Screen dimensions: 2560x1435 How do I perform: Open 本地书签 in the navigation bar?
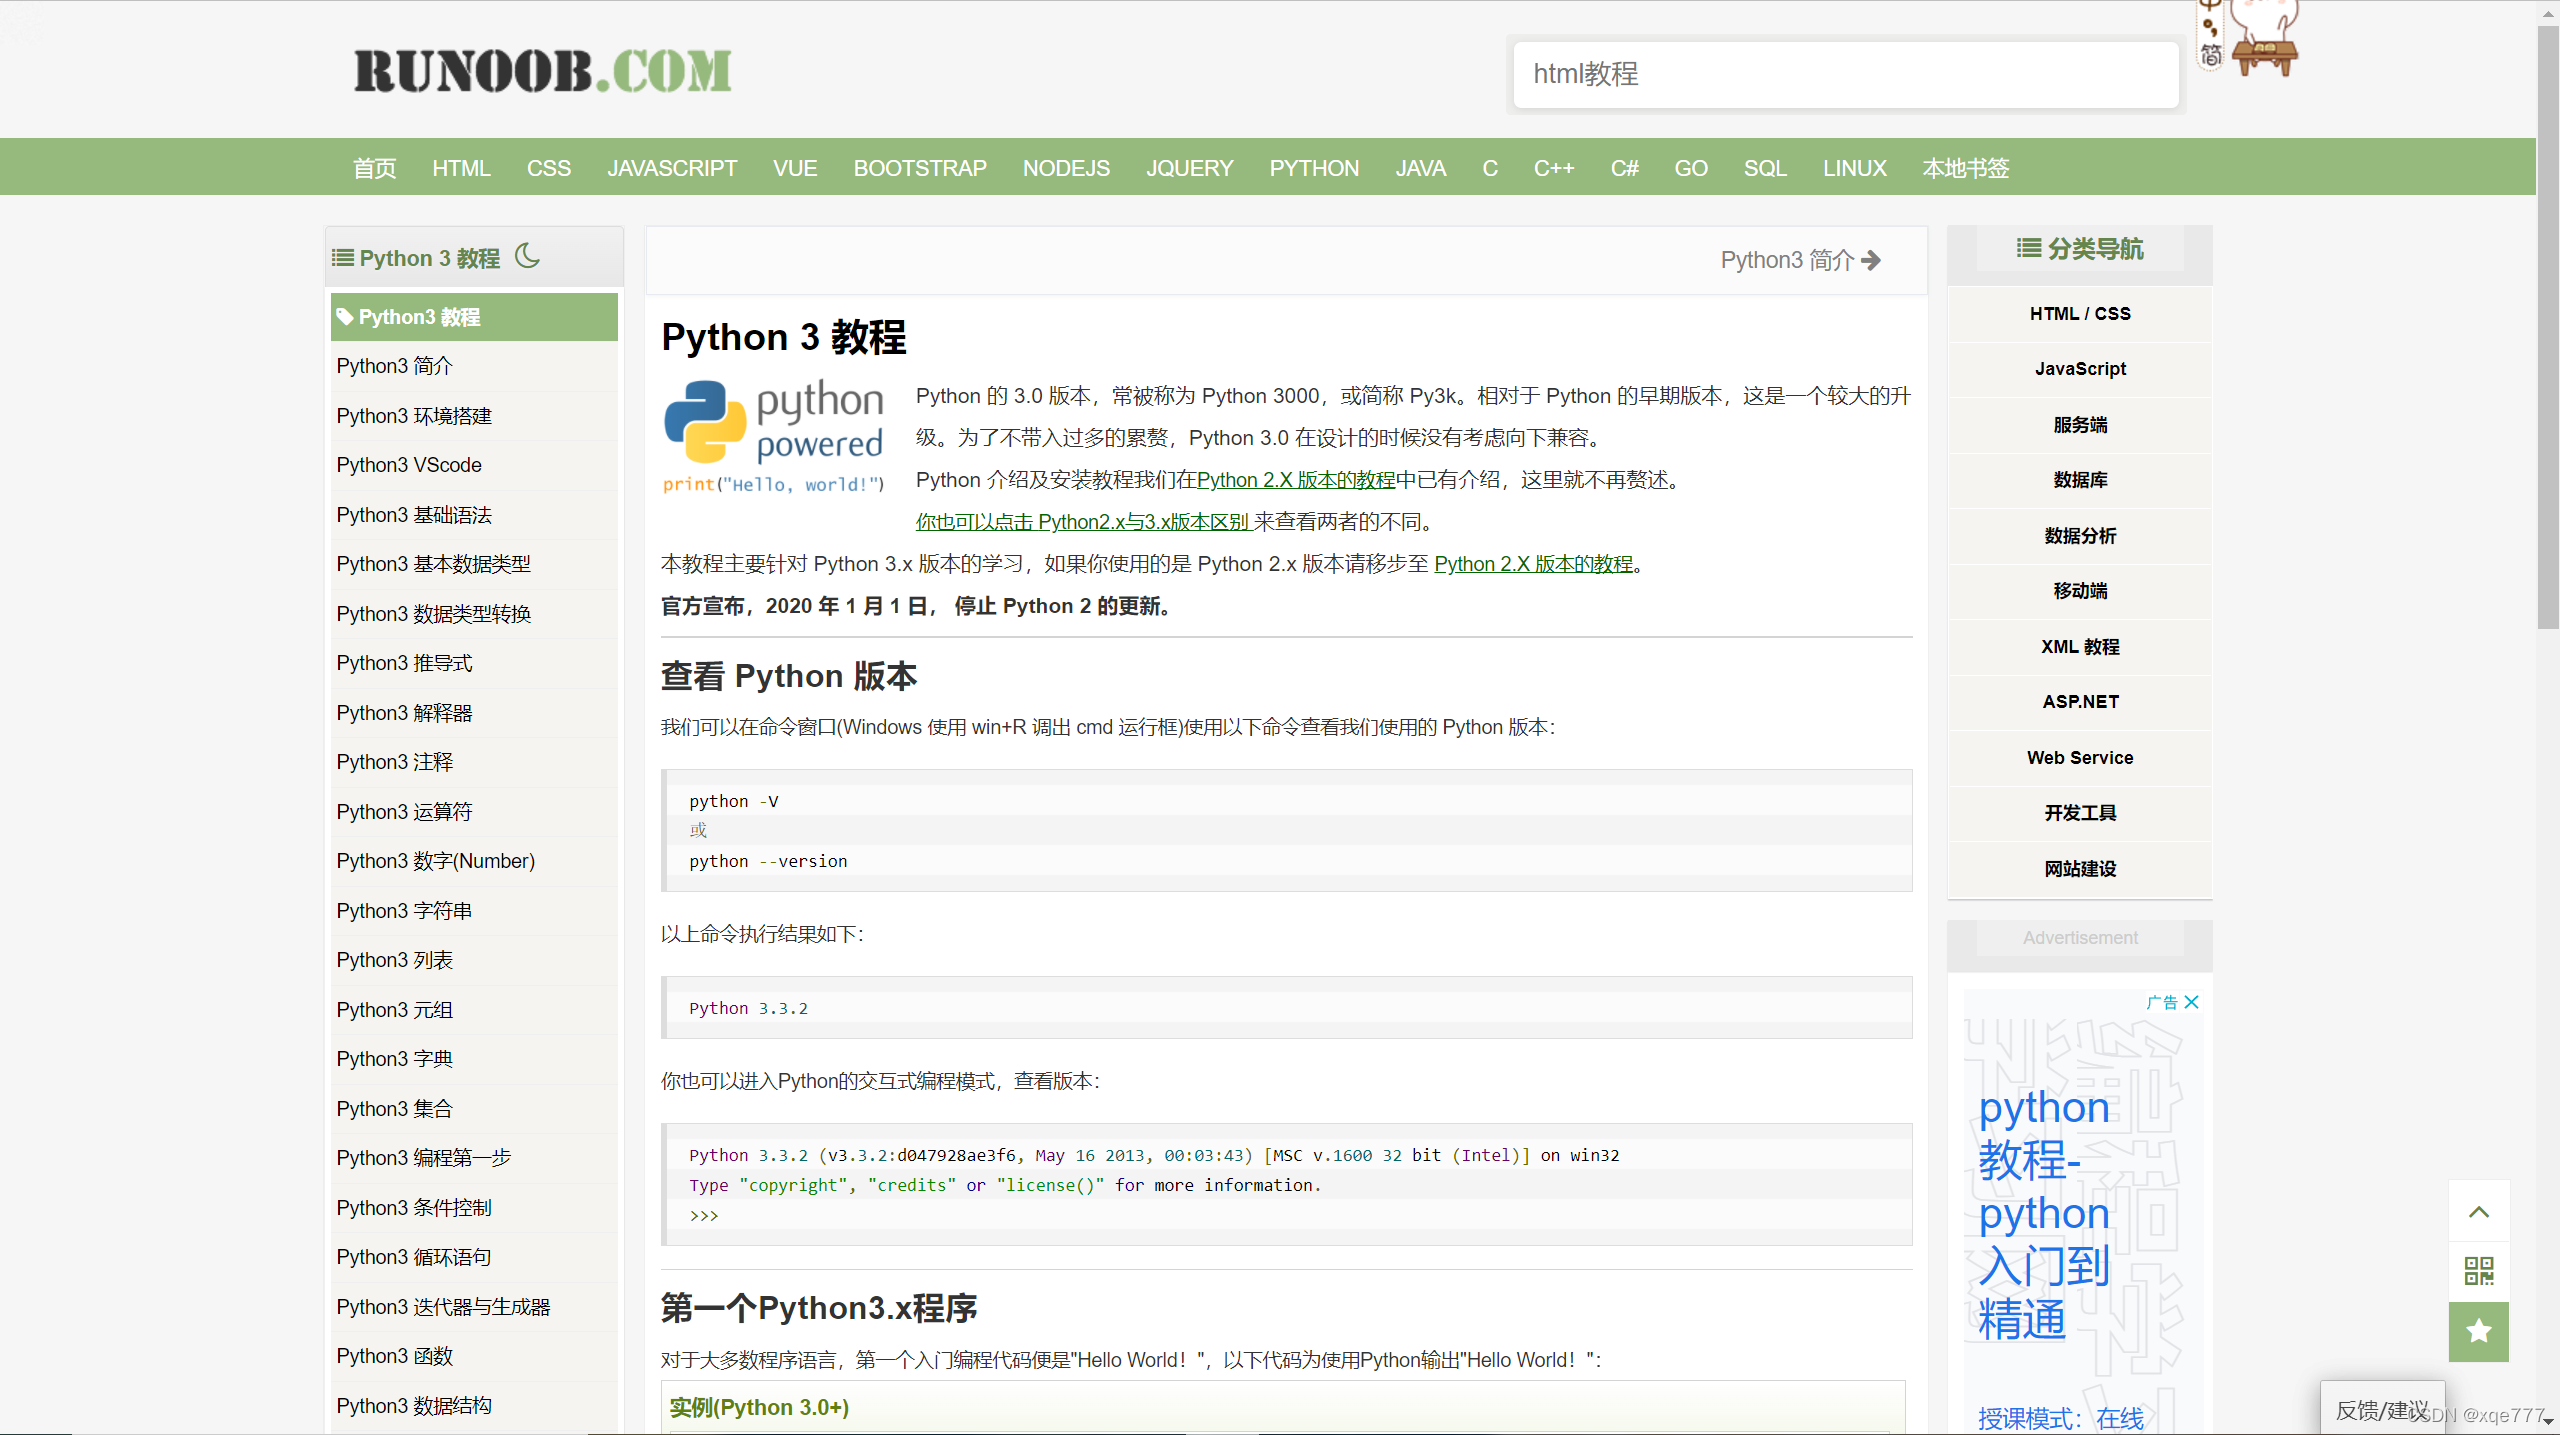click(x=1965, y=168)
